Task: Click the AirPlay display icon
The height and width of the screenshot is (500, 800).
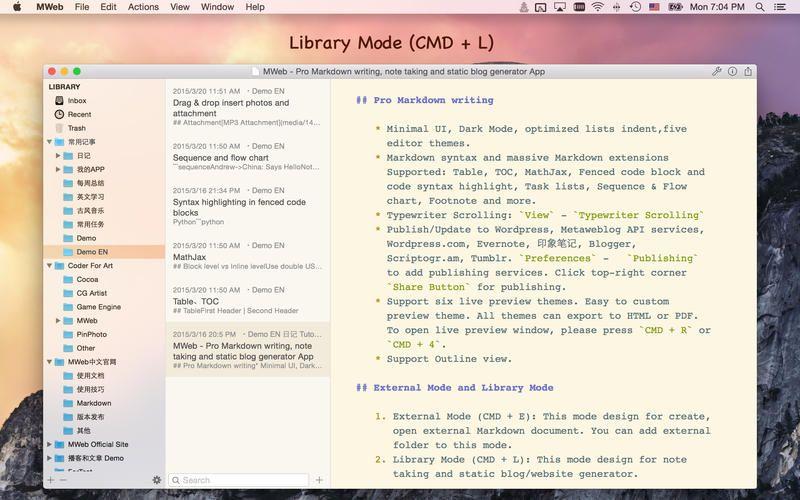Action: pos(560,7)
